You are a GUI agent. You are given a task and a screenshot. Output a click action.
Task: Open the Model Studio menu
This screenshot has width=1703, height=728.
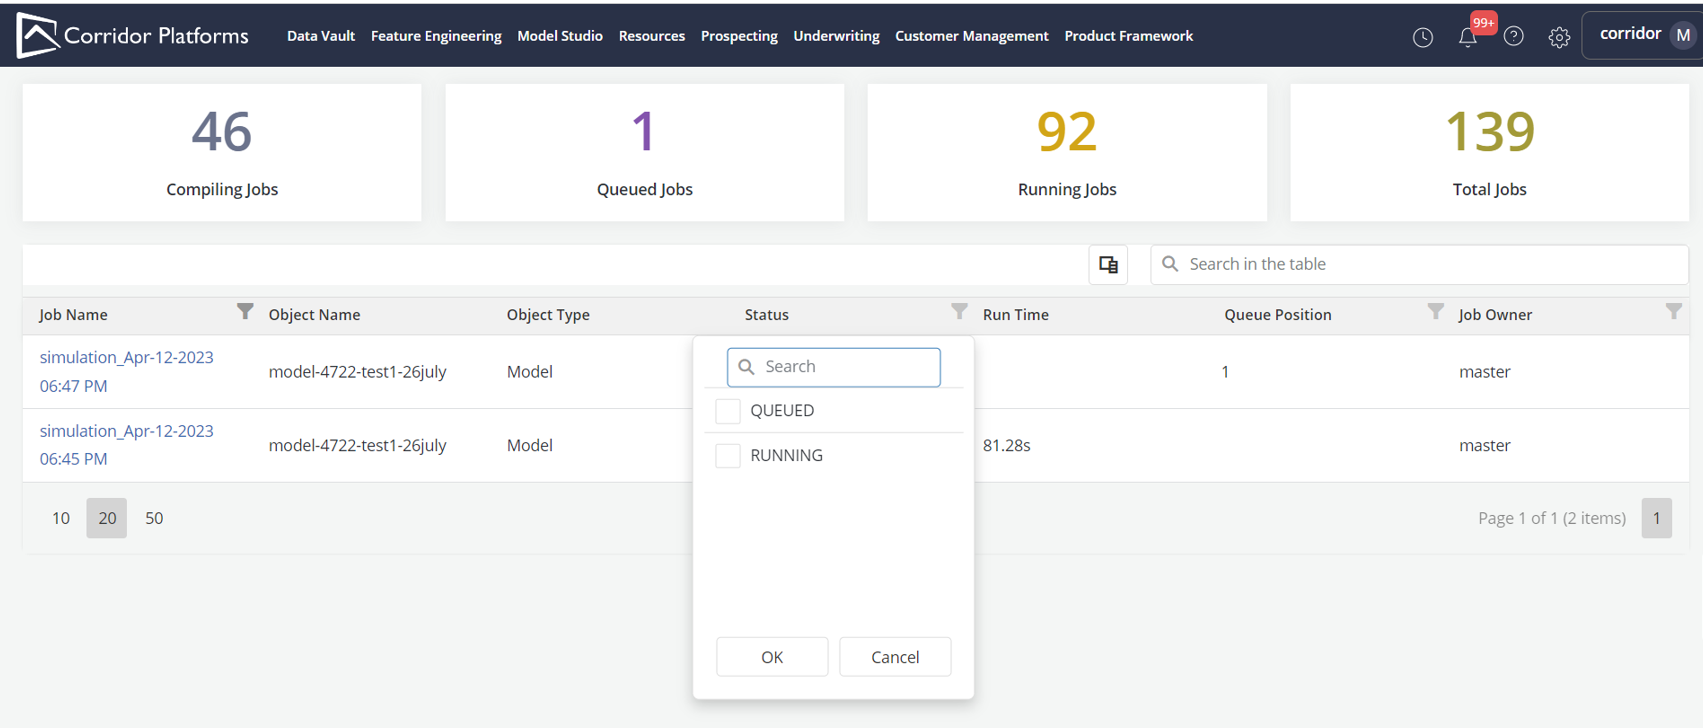pos(559,36)
